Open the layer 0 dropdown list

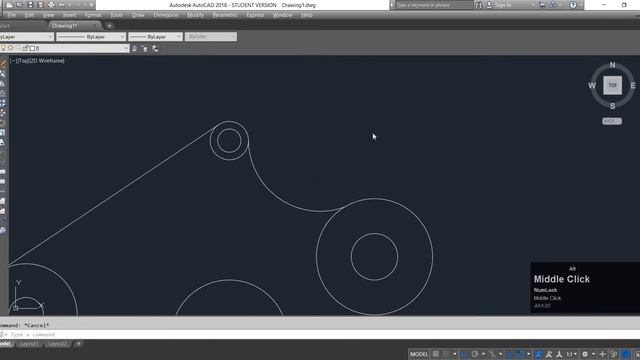pos(125,48)
